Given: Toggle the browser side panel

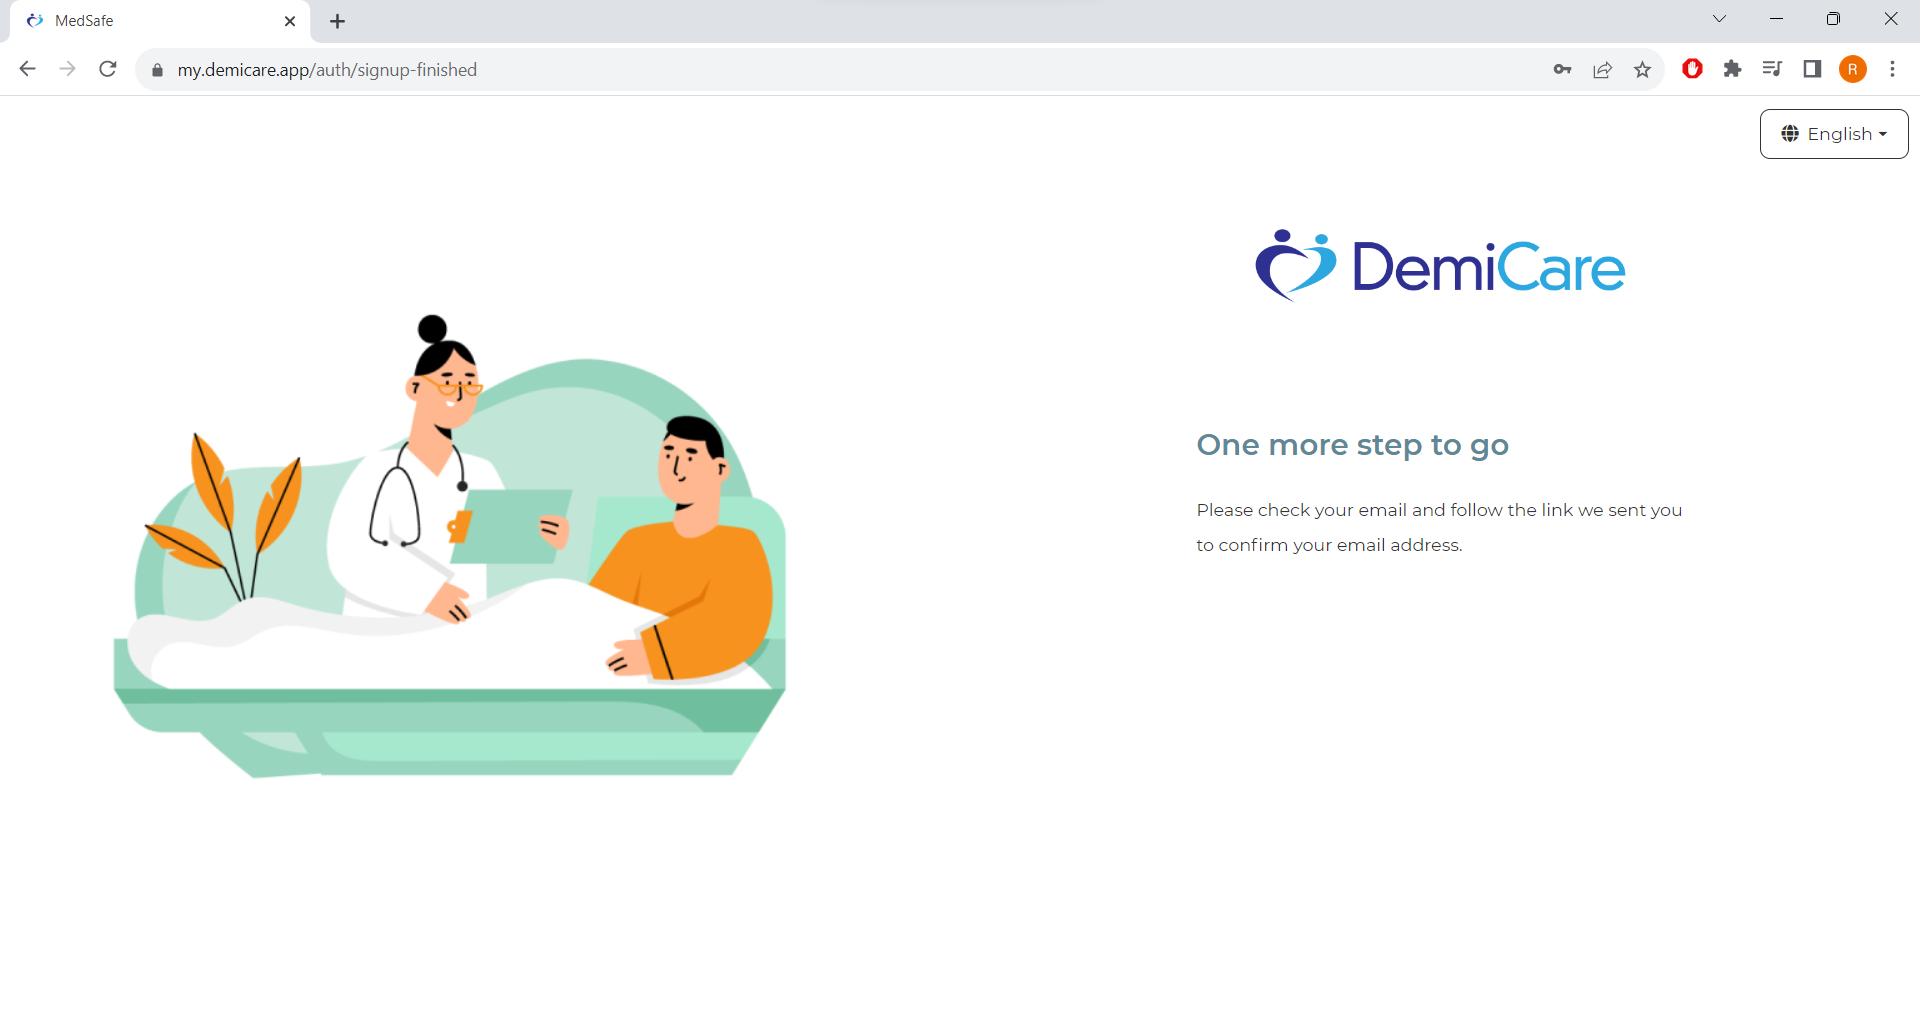Looking at the screenshot, I should coord(1812,69).
